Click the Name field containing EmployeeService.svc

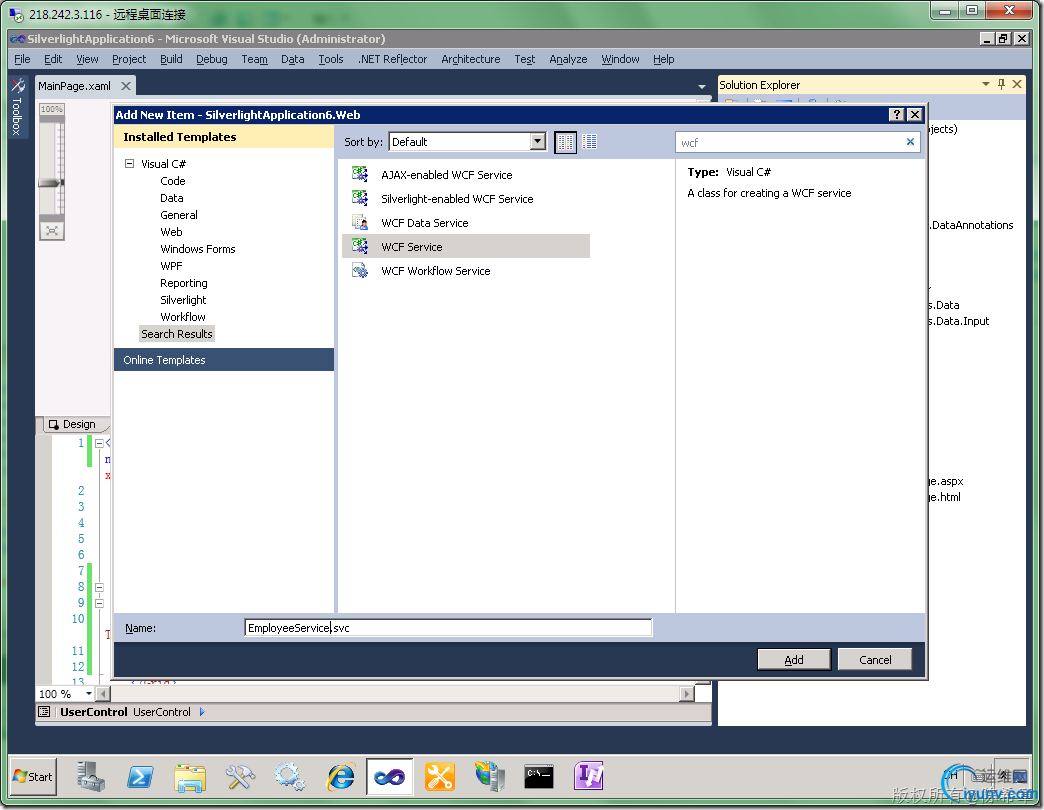[x=448, y=628]
